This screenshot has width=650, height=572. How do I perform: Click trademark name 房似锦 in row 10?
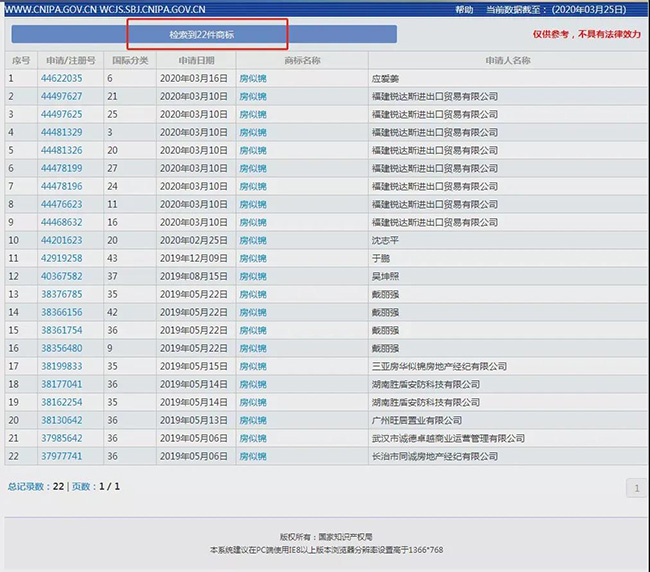pos(253,240)
